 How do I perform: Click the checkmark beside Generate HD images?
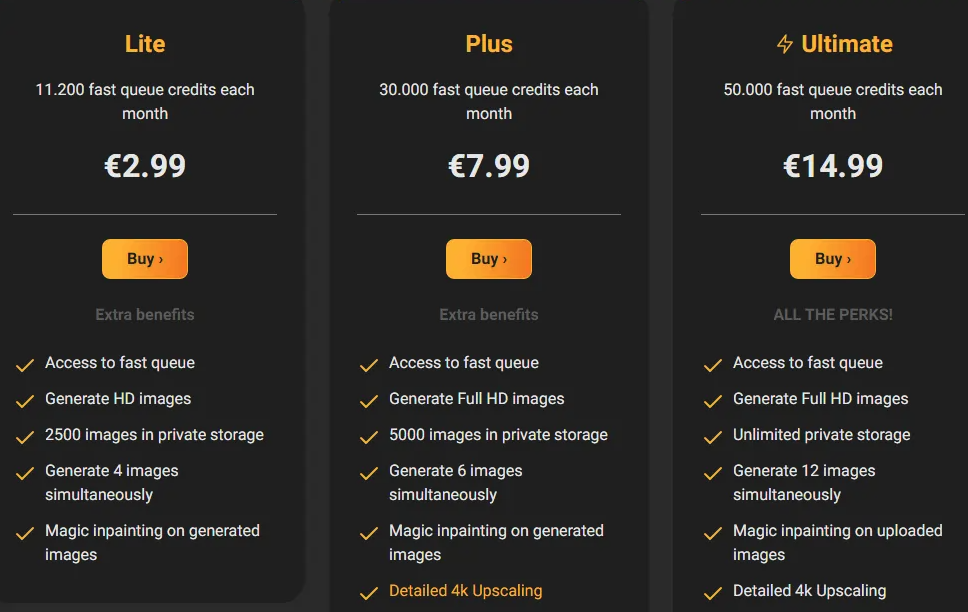(25, 399)
